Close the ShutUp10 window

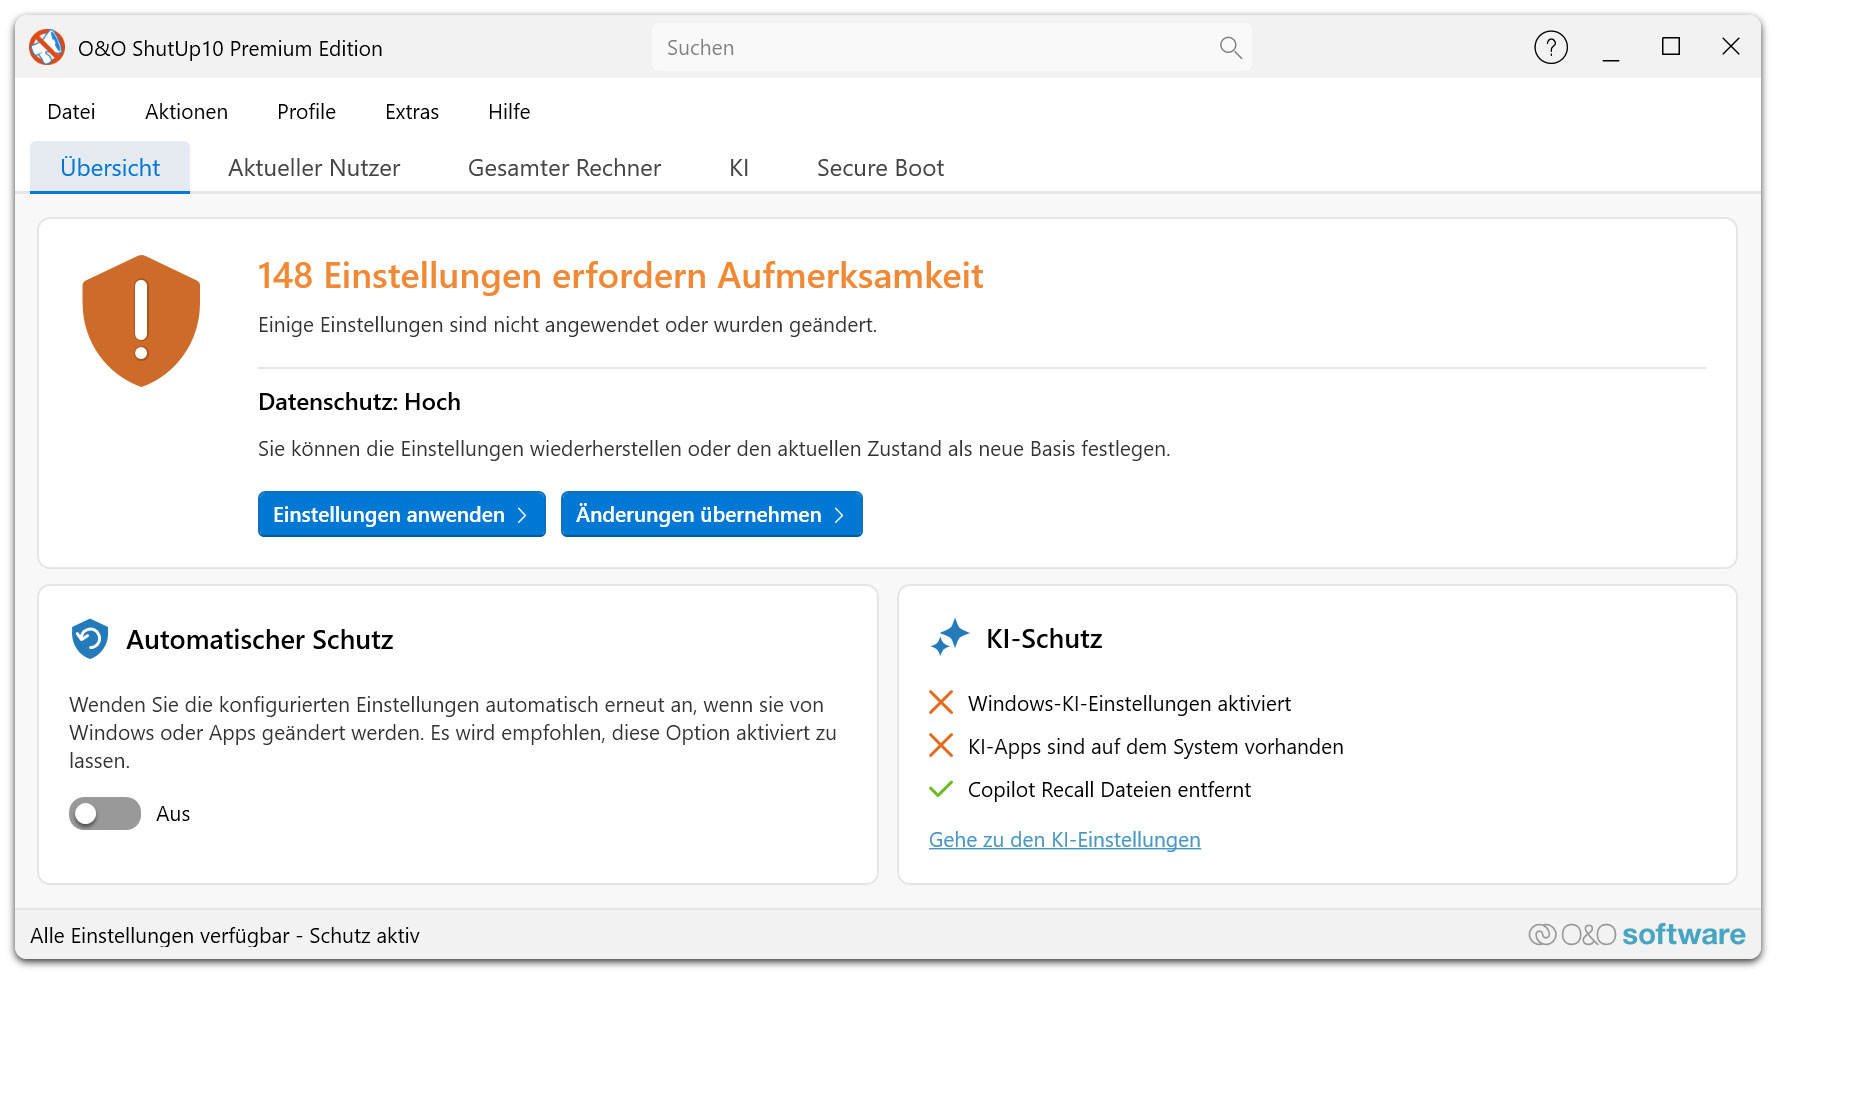tap(1731, 47)
